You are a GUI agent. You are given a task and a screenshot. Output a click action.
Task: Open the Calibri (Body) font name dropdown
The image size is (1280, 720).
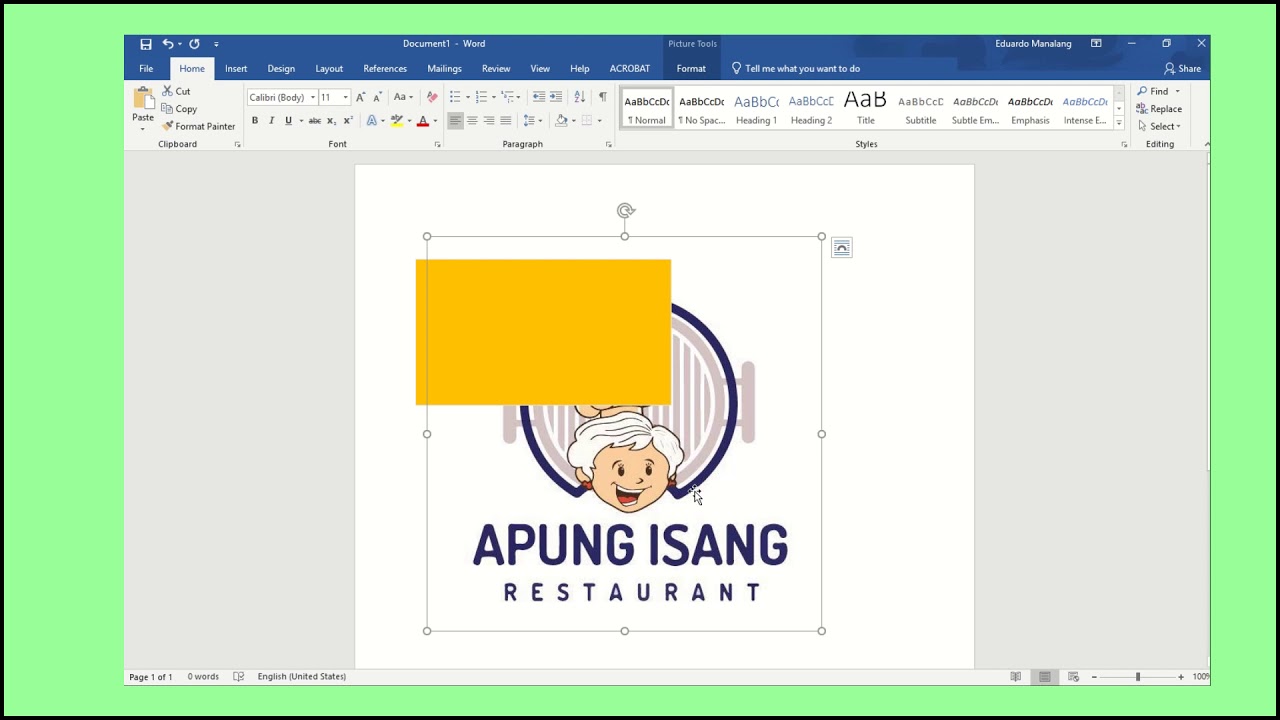[312, 97]
